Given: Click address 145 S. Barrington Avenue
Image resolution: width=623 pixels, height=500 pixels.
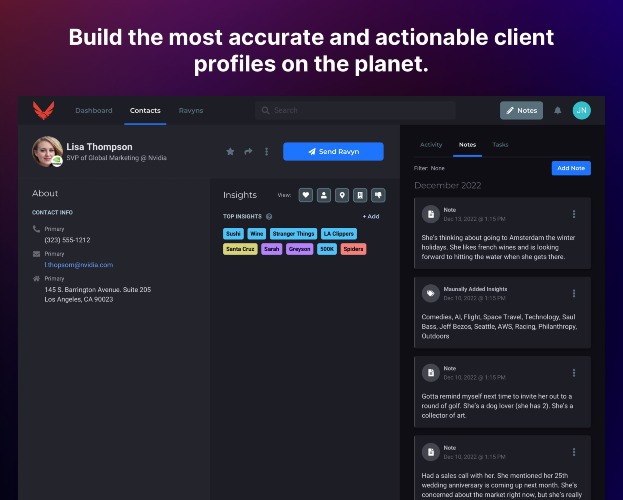Looking at the screenshot, I should 98,289.
